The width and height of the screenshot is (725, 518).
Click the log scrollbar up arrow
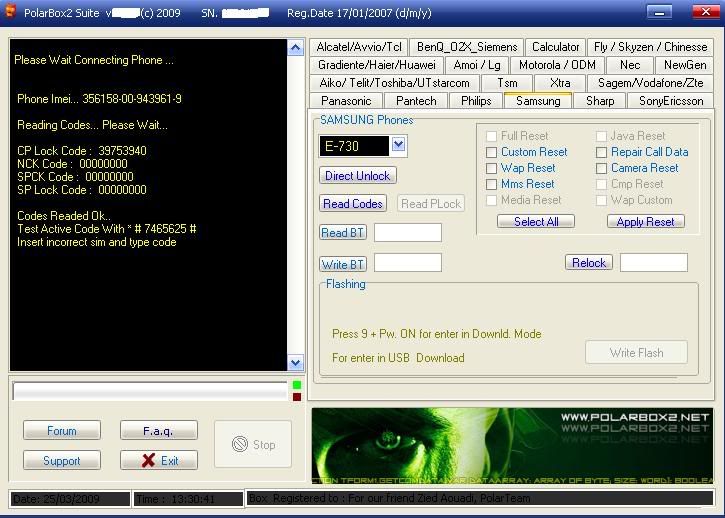(x=295, y=47)
